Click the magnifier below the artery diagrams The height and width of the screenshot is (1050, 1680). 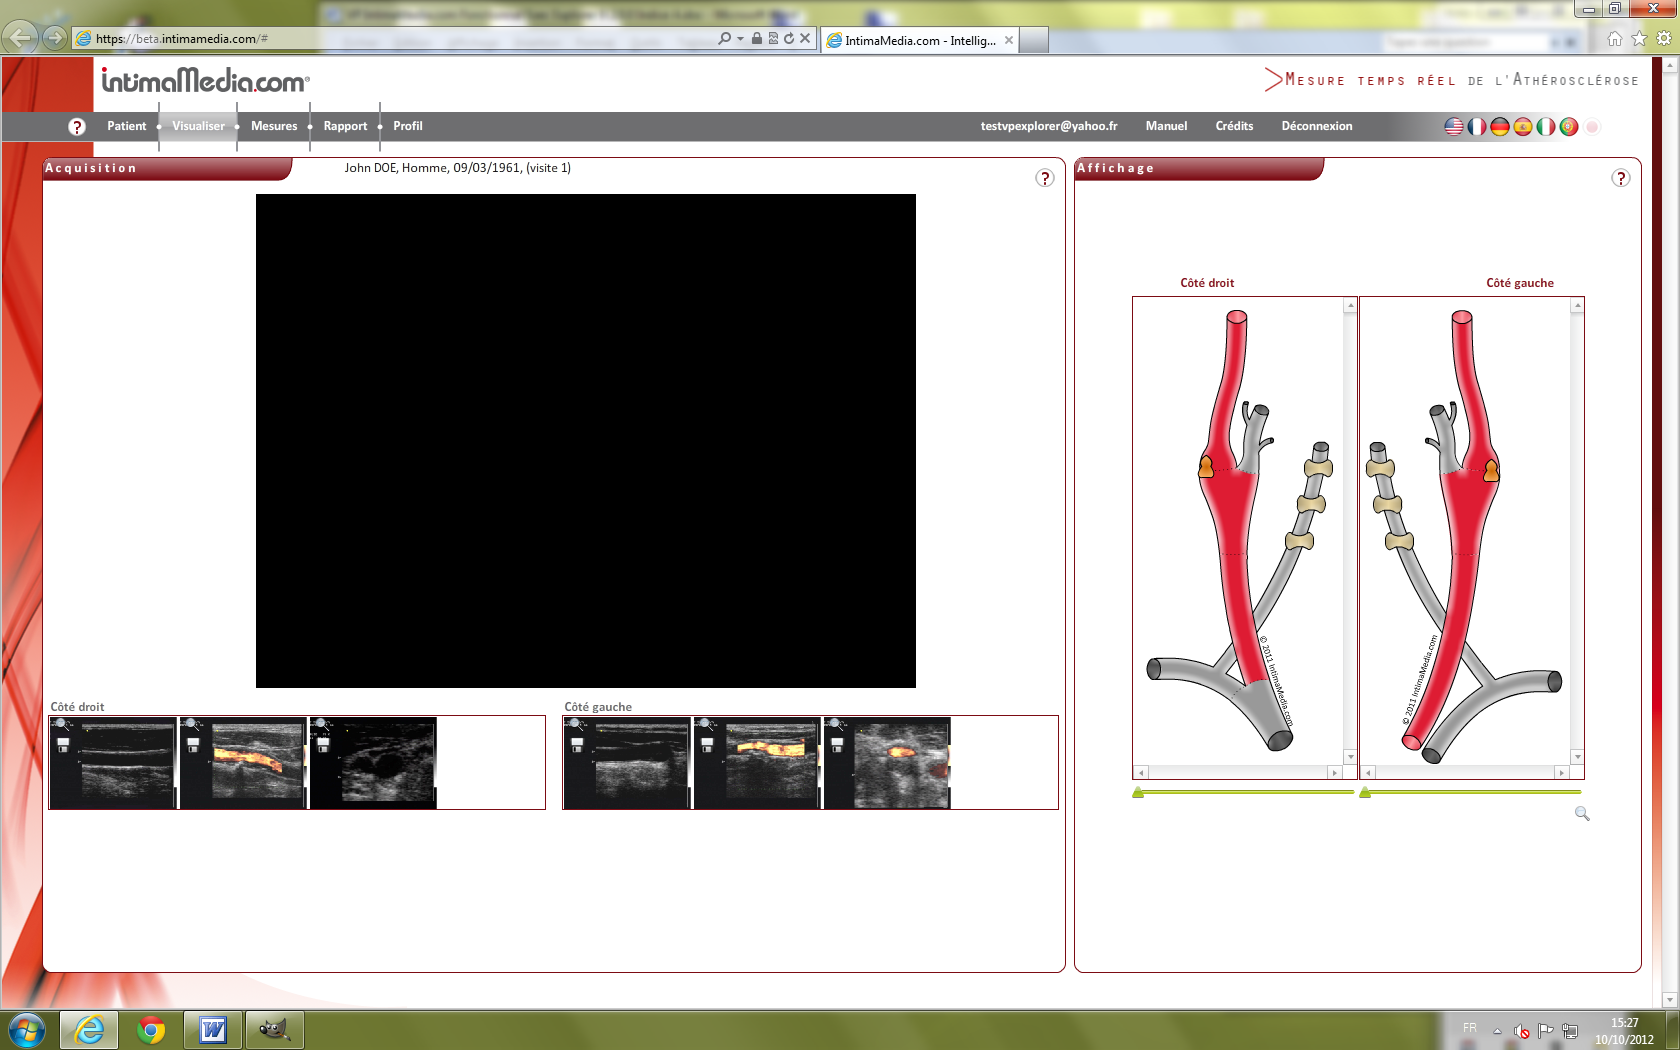click(1582, 814)
